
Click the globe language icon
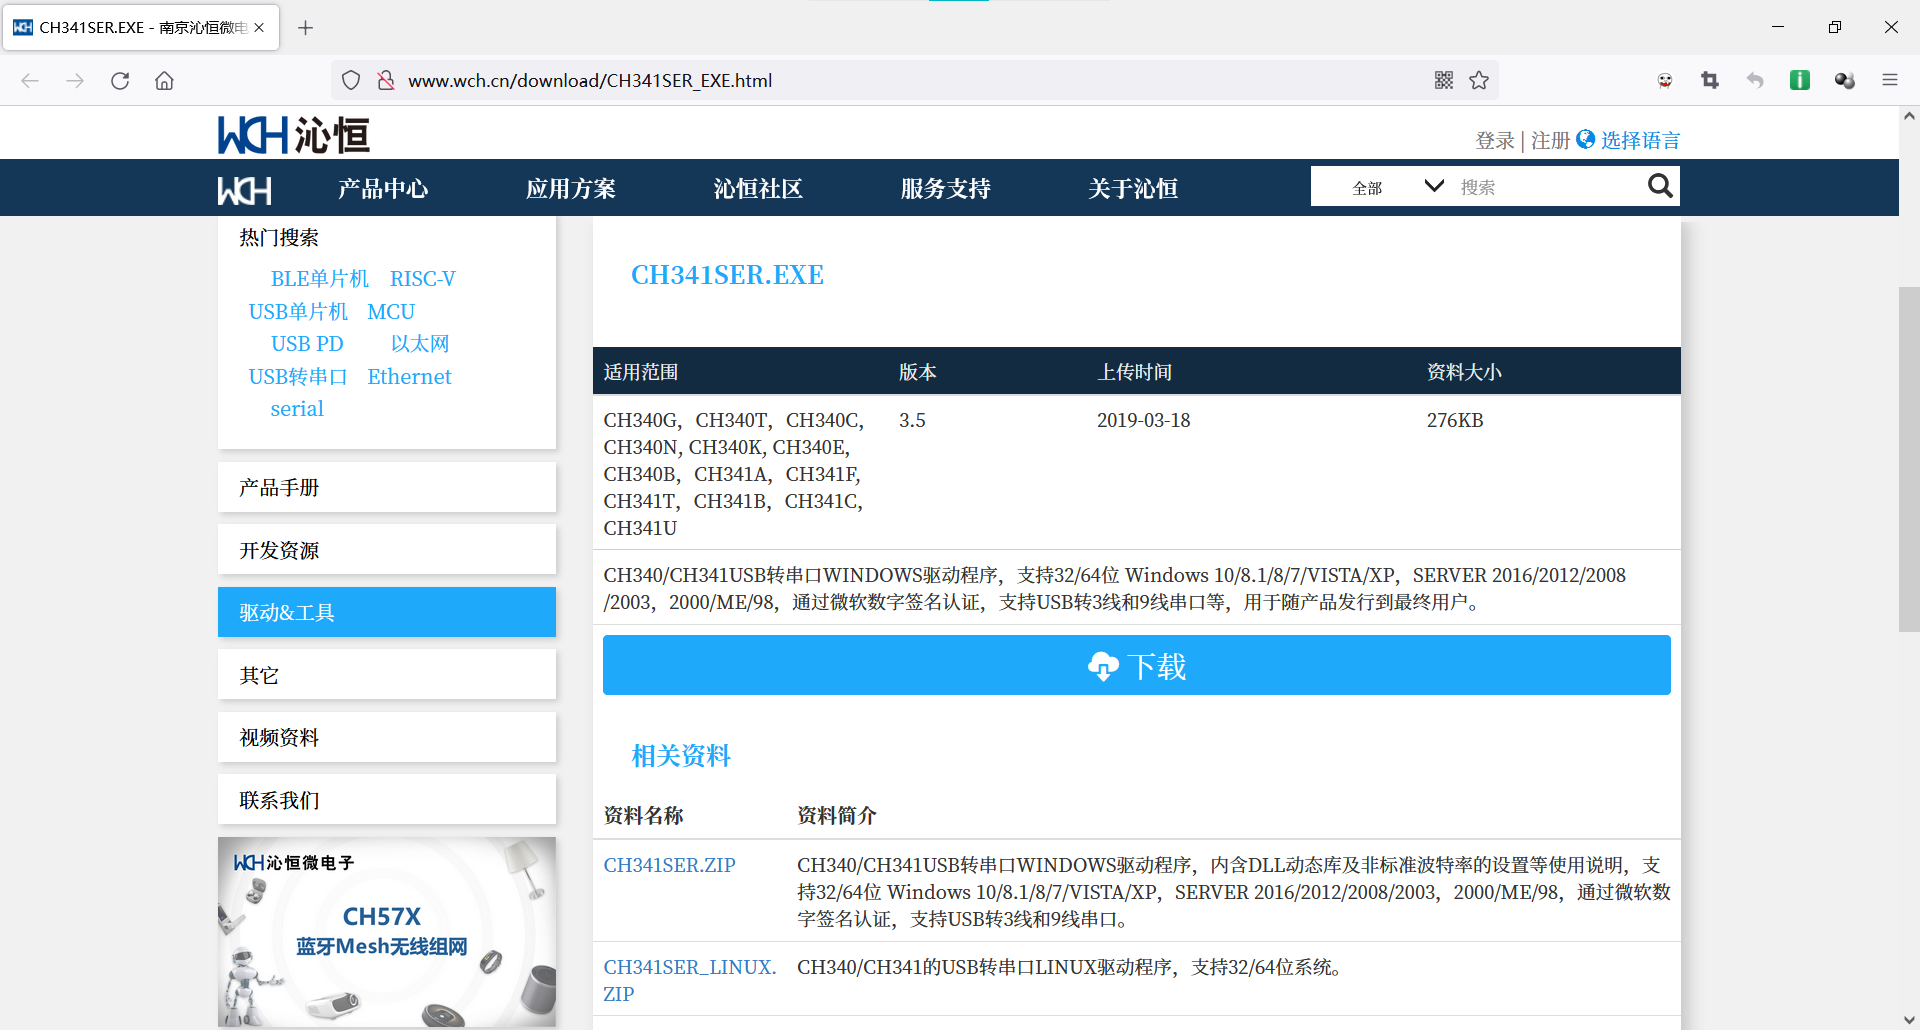(x=1586, y=139)
